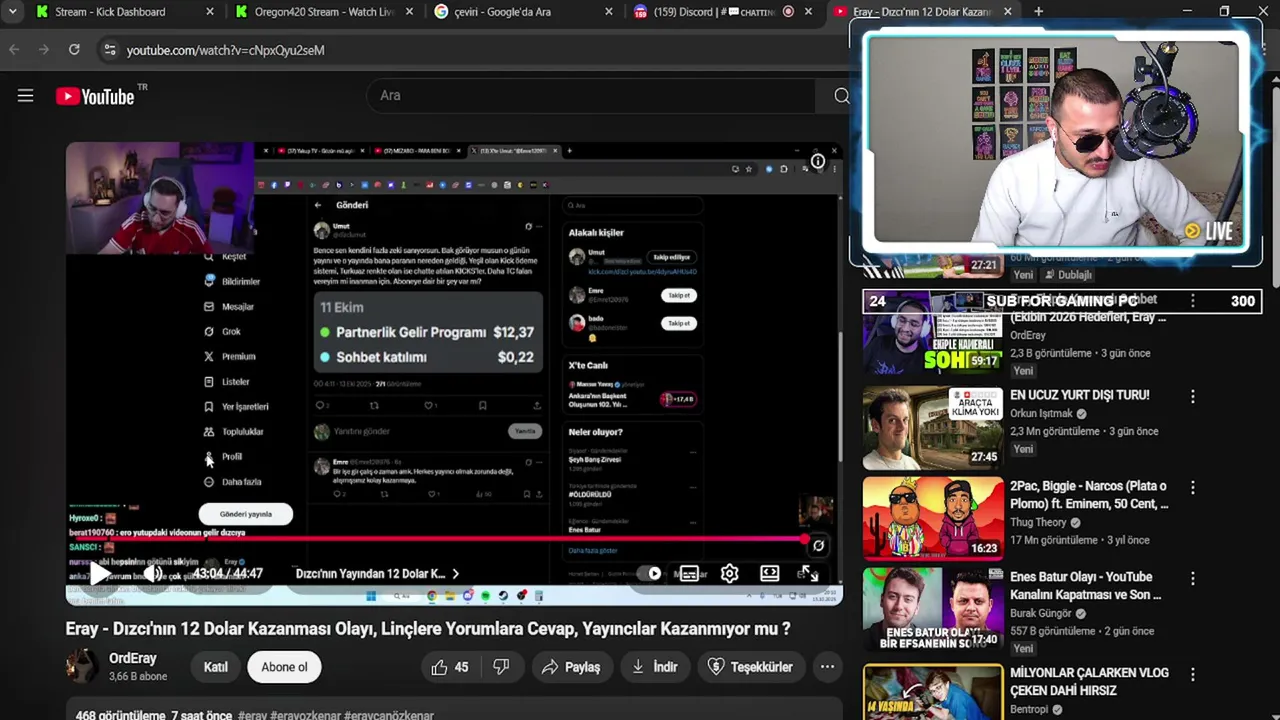View site information icon in address bar
This screenshot has width=1280, height=720.
(x=109, y=49)
